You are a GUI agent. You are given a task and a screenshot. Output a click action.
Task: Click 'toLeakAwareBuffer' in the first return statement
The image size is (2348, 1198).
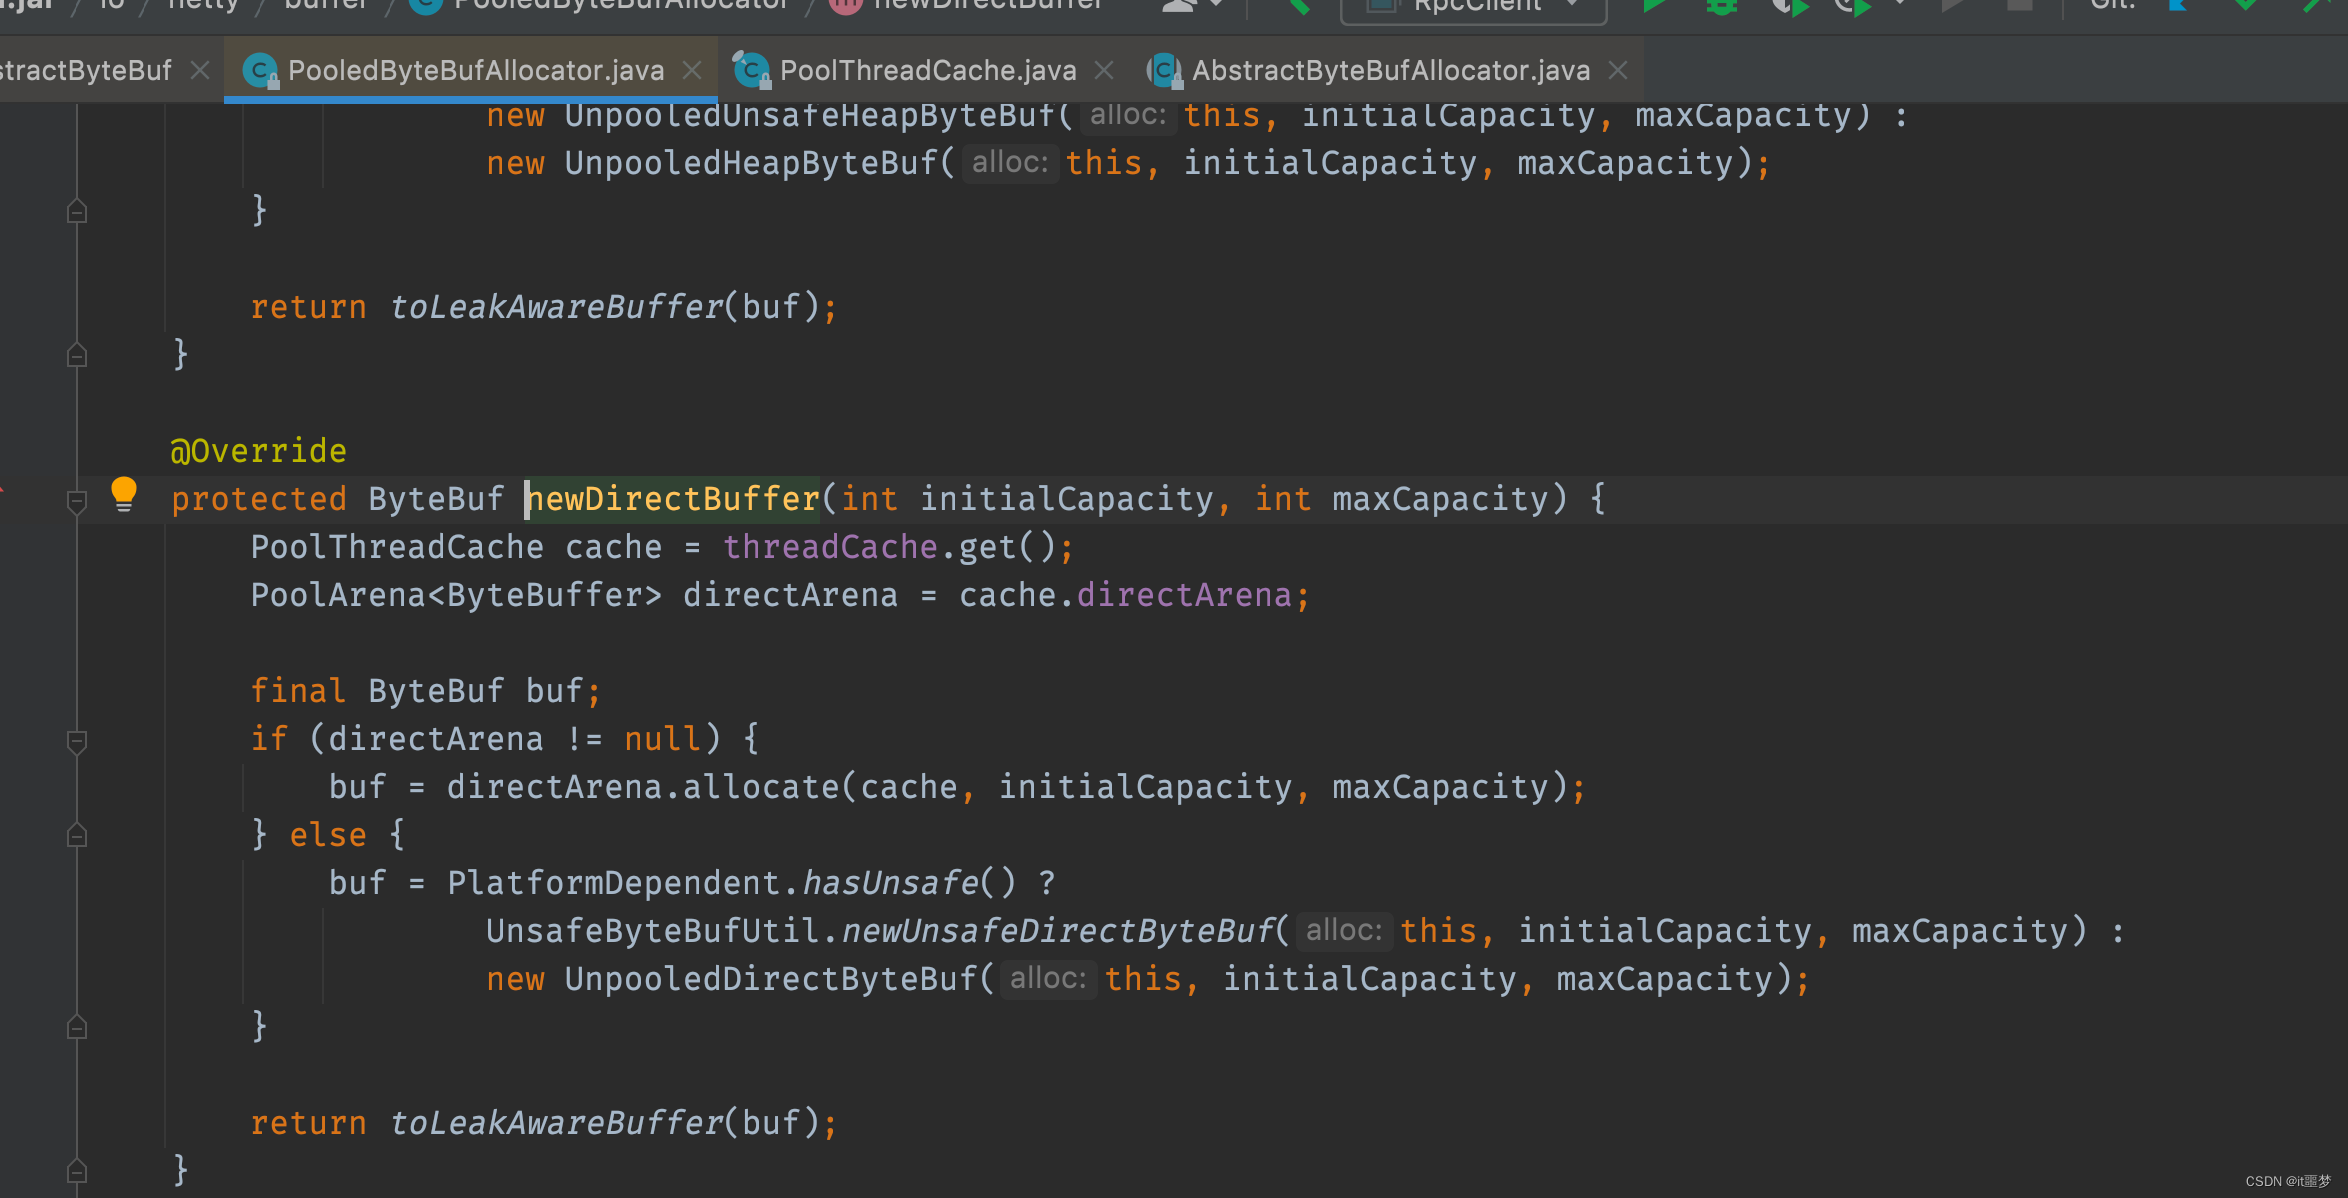pyautogui.click(x=556, y=307)
